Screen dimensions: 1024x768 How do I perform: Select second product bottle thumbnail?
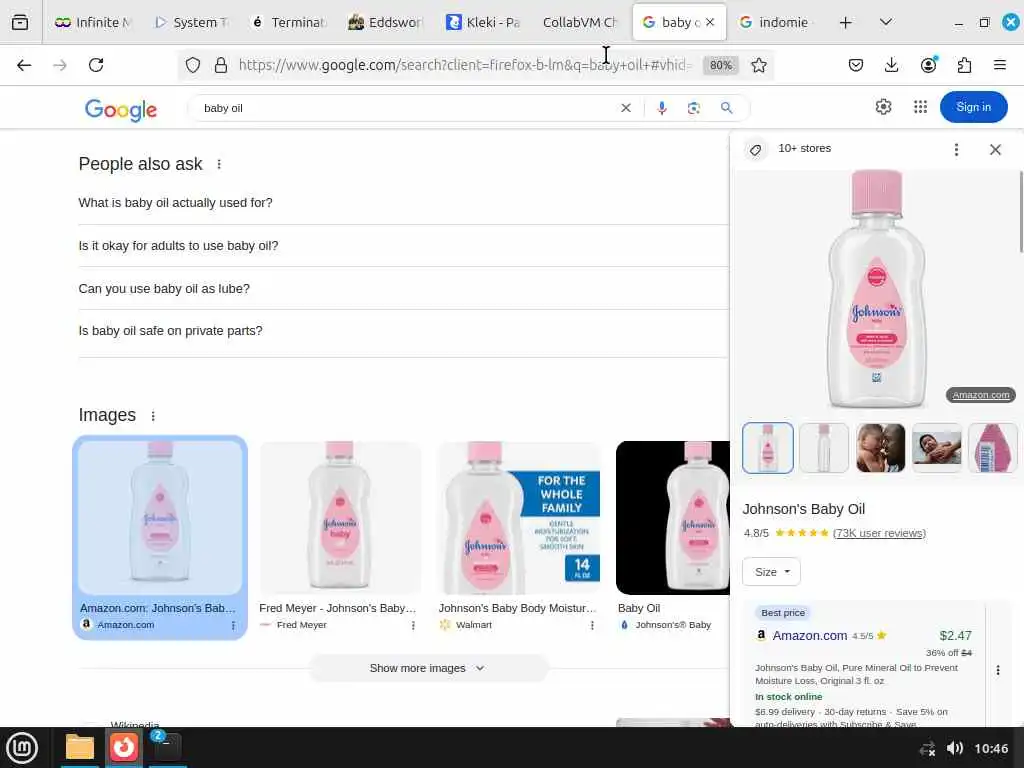[824, 448]
